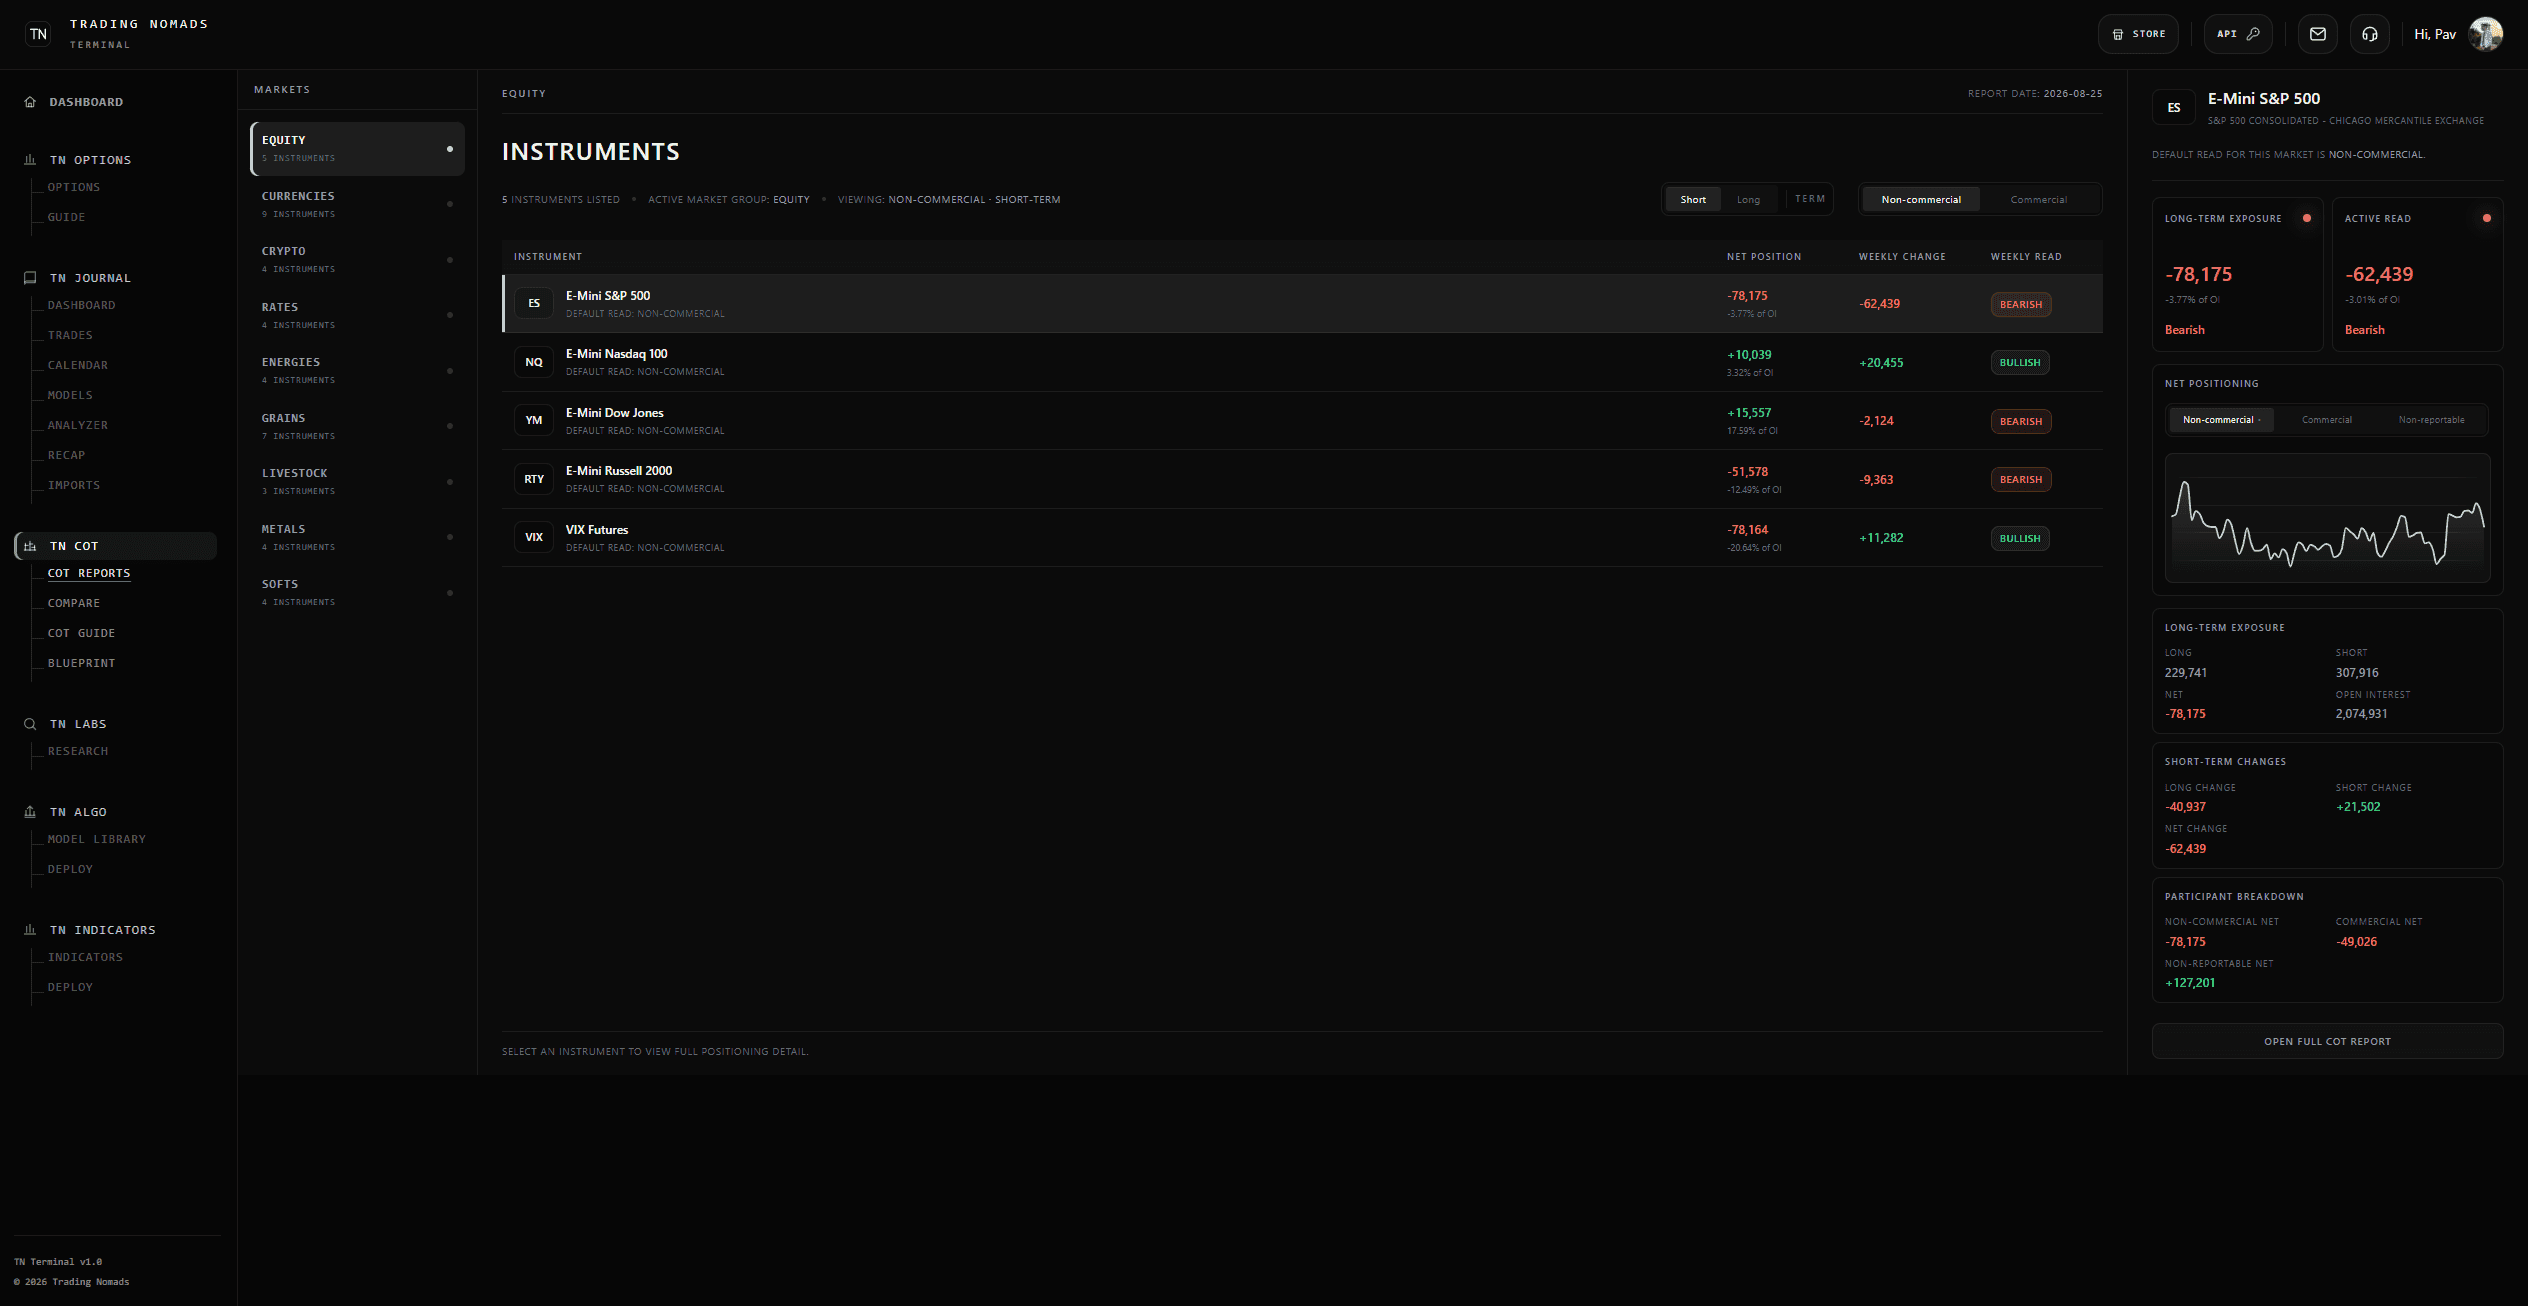Open the API key button

coord(2238,34)
